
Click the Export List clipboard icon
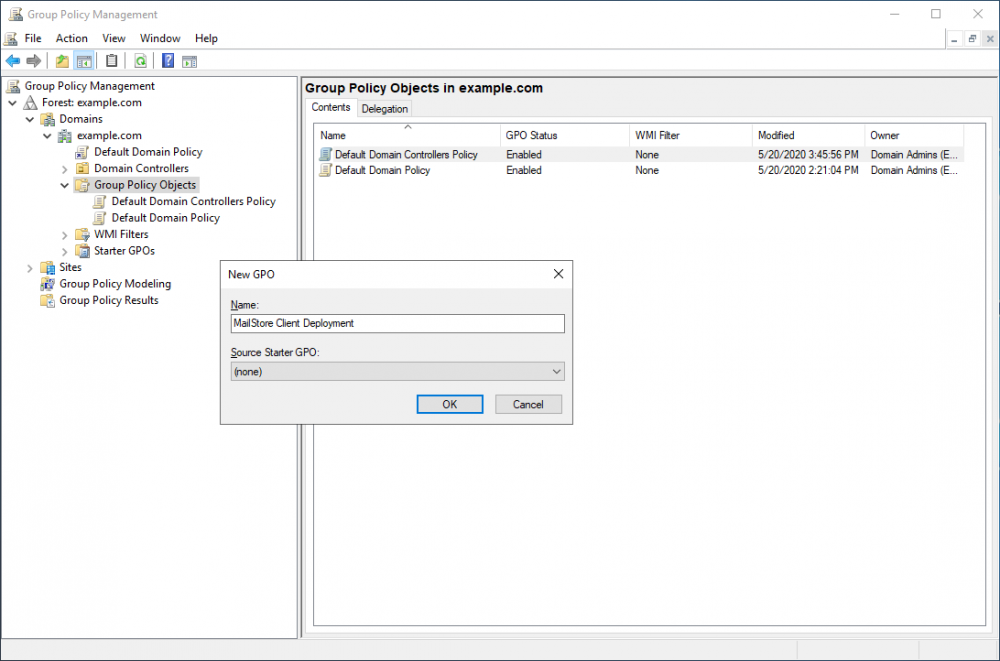[x=111, y=60]
